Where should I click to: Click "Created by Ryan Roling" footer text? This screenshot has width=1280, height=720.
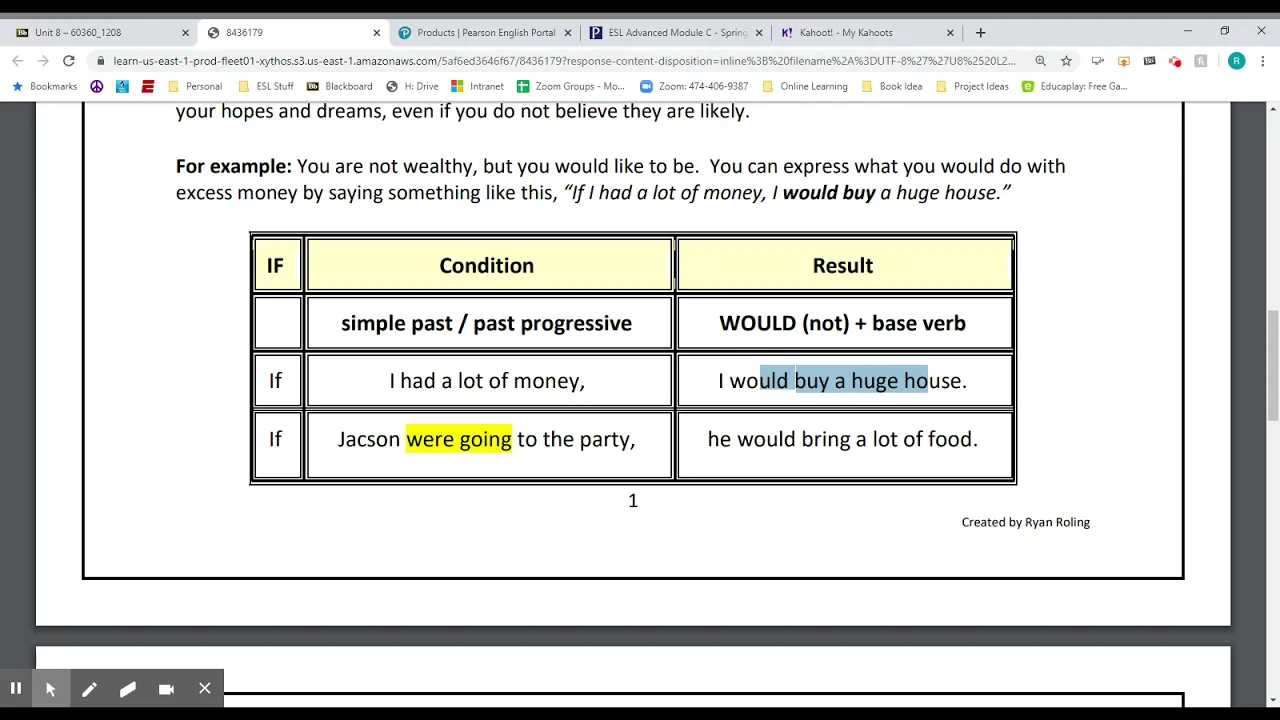click(1026, 522)
